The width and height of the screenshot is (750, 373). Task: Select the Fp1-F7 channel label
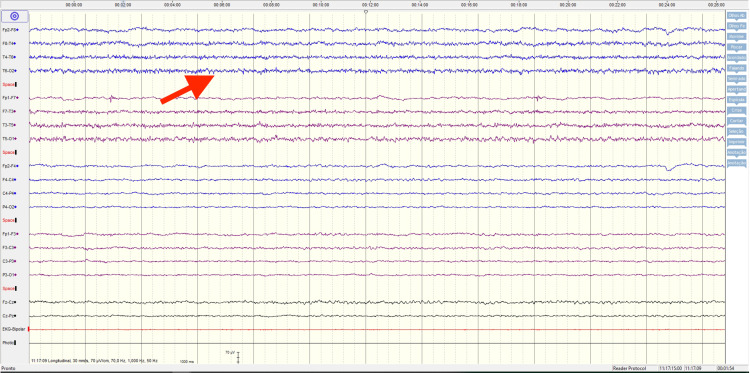(x=11, y=98)
